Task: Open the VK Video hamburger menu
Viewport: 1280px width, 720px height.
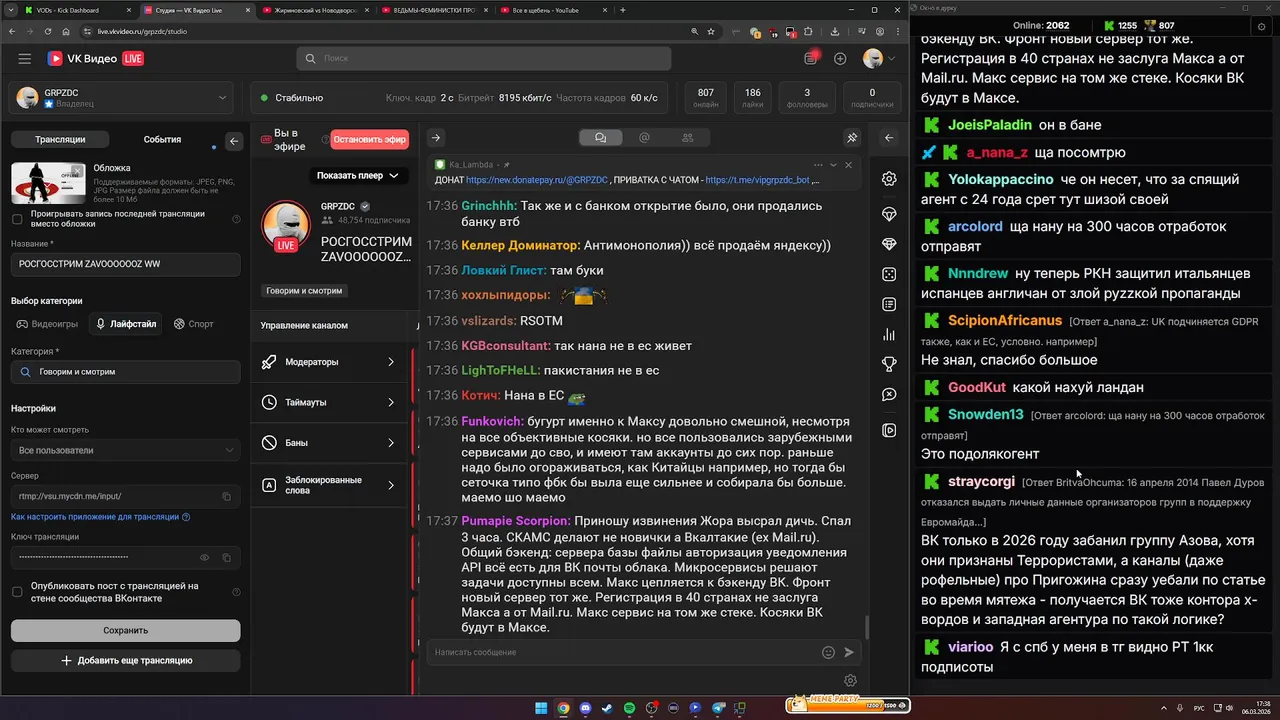Action: [24, 59]
